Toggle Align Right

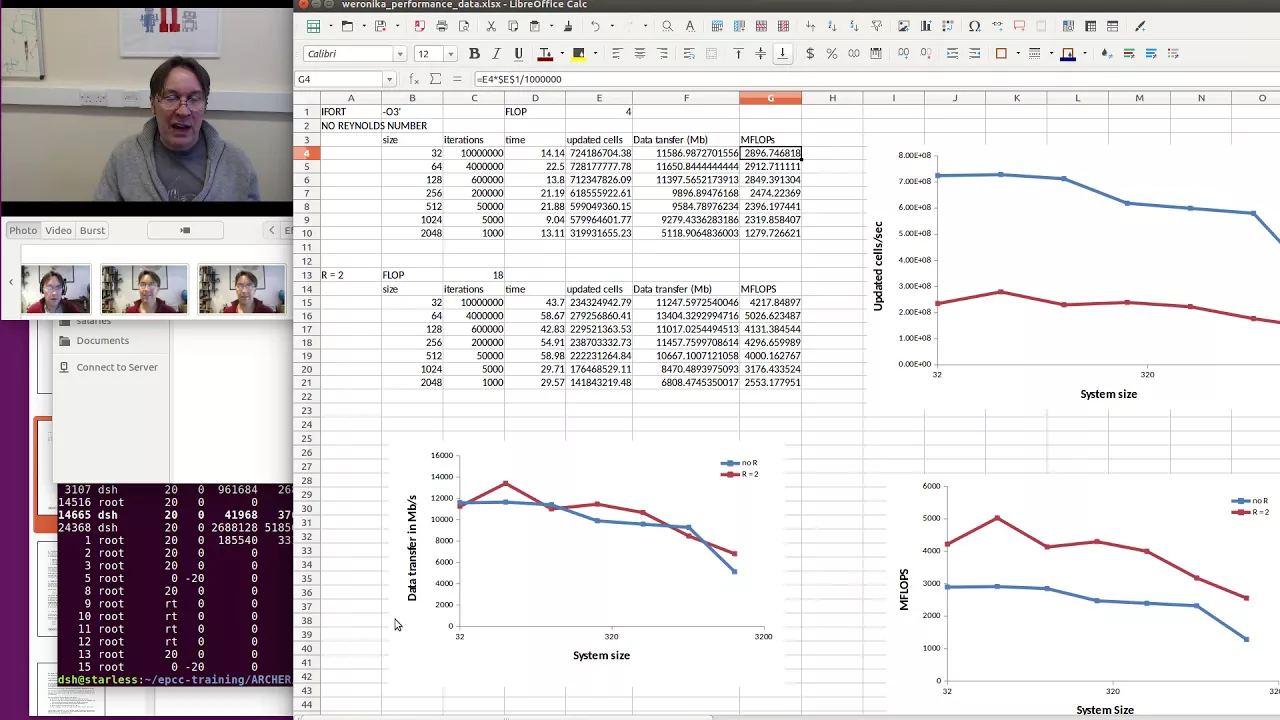coord(661,54)
